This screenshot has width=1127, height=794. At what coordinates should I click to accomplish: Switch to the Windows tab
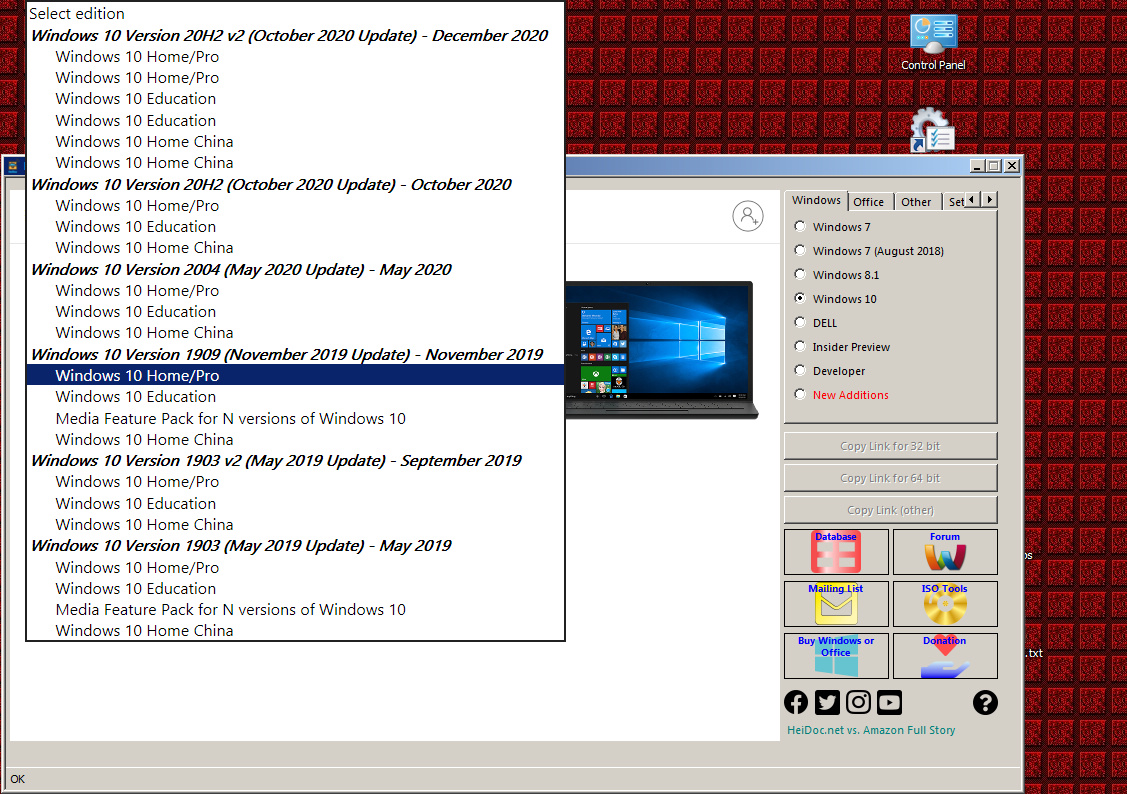pyautogui.click(x=816, y=200)
